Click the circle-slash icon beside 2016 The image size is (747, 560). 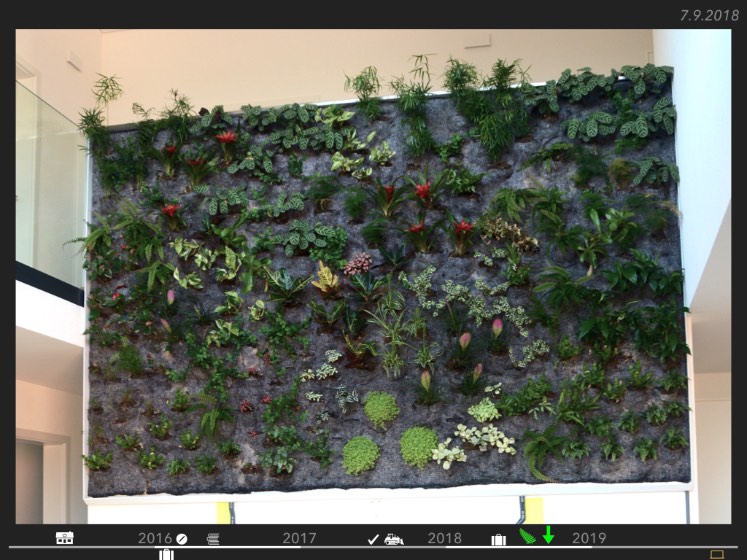pos(182,538)
